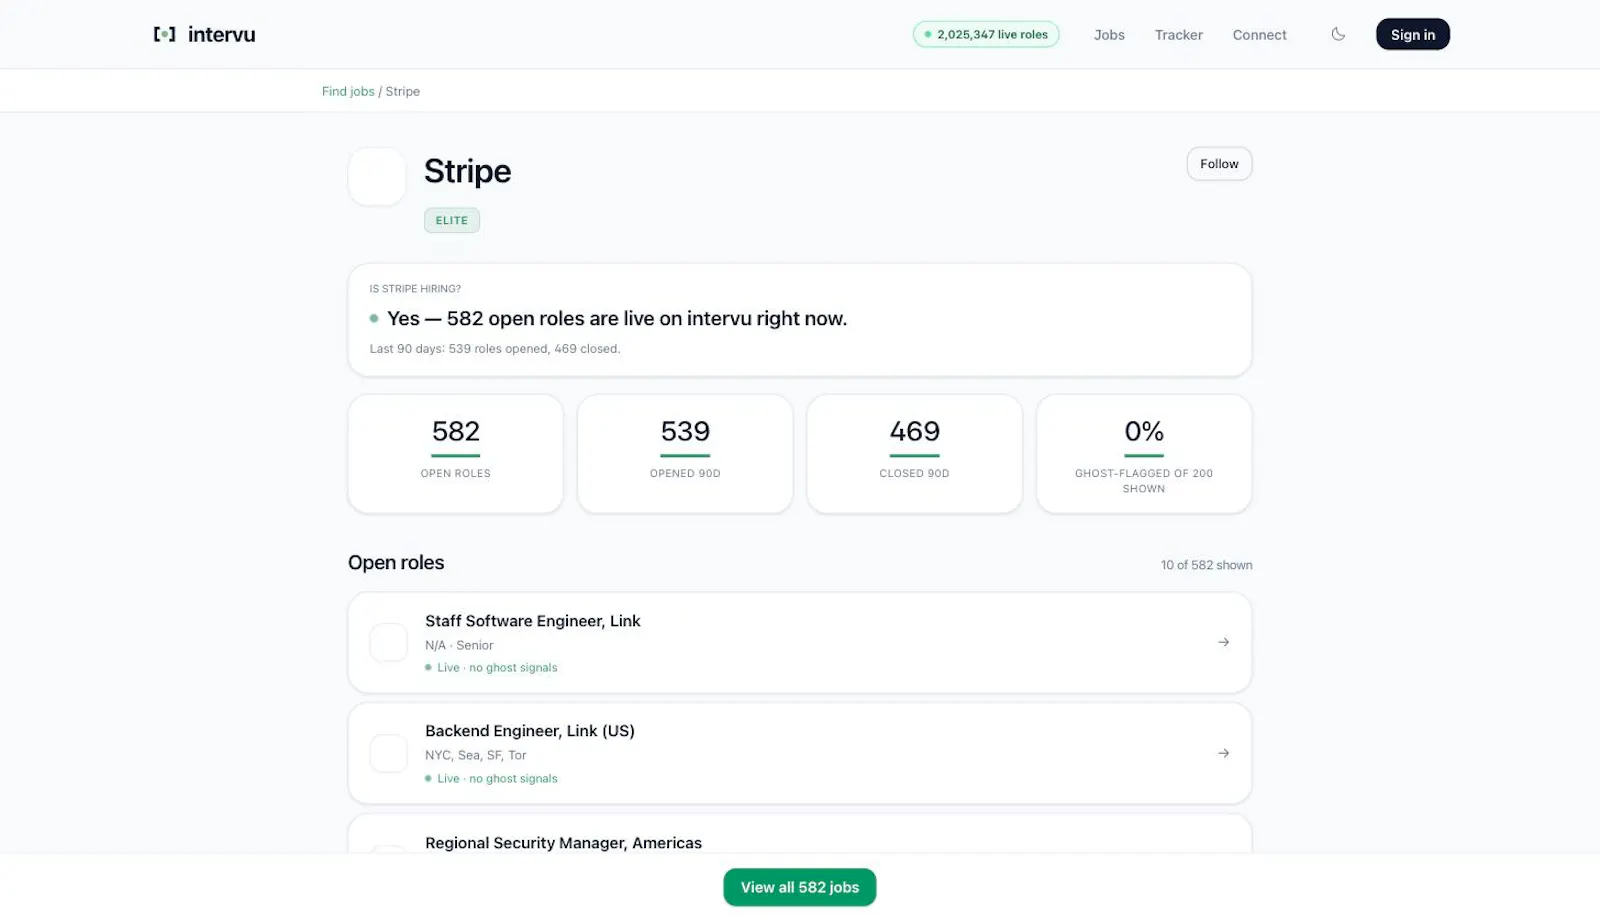
Task: Click the Stripe breadcrumb text
Action: pos(403,91)
